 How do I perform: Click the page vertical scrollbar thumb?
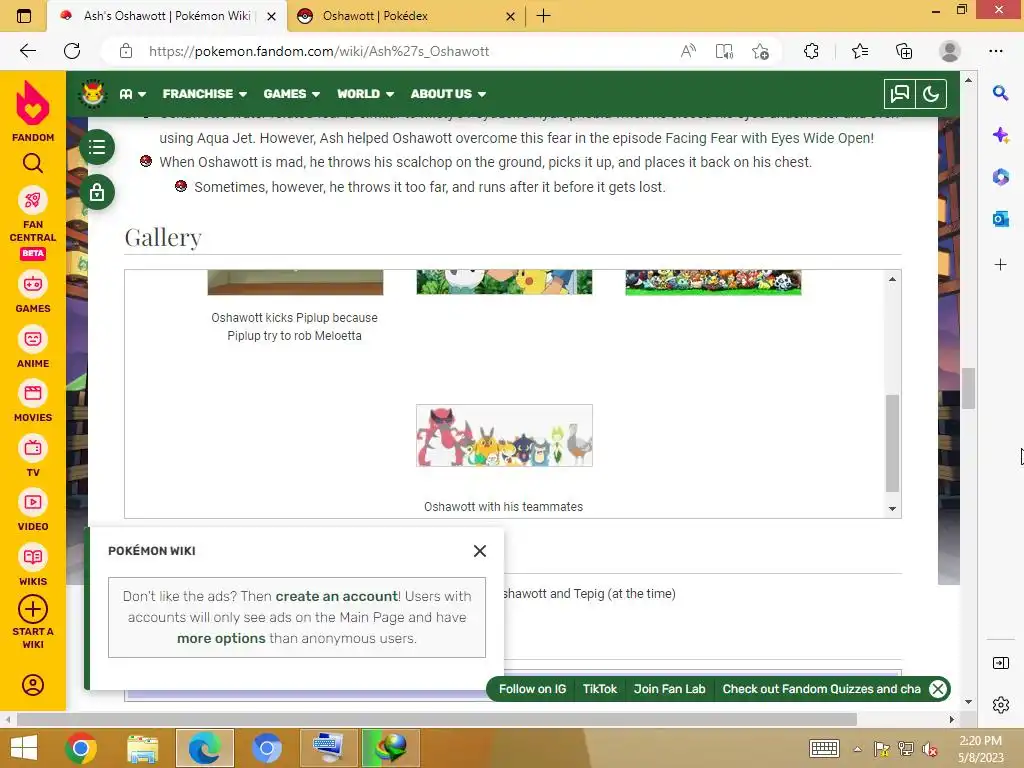pyautogui.click(x=968, y=389)
